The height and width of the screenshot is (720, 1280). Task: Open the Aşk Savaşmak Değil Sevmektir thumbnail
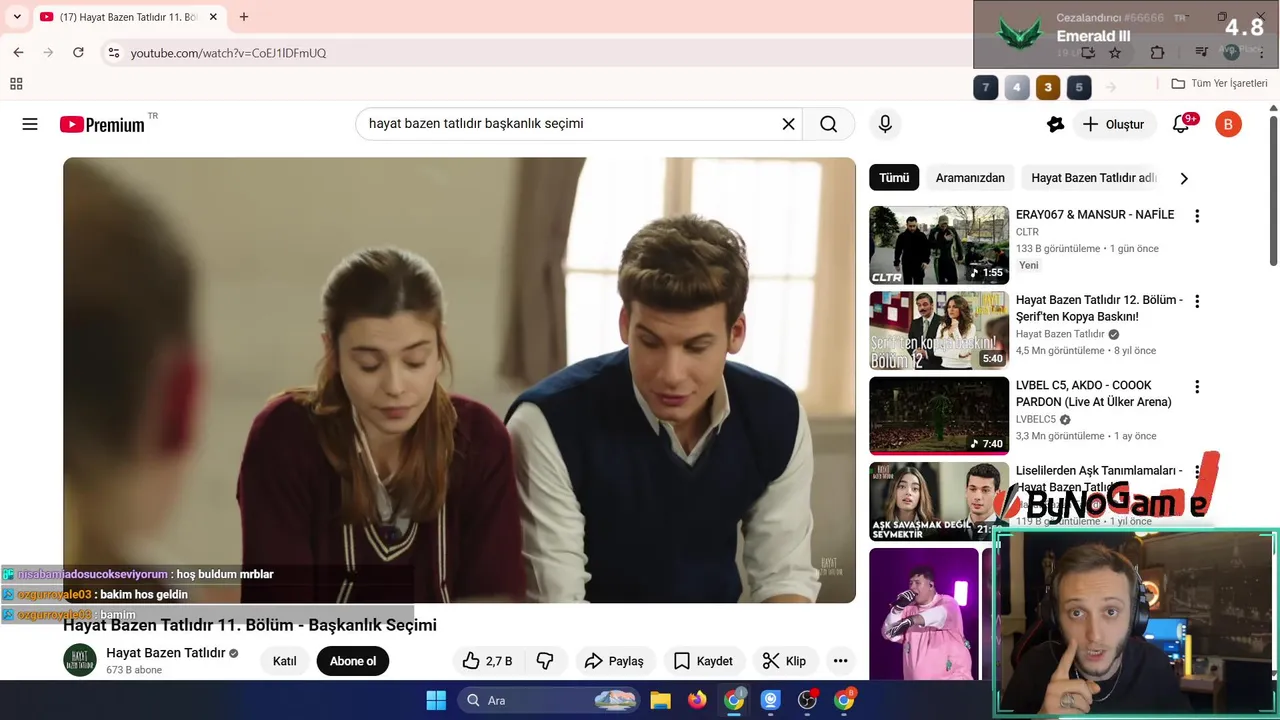click(939, 501)
